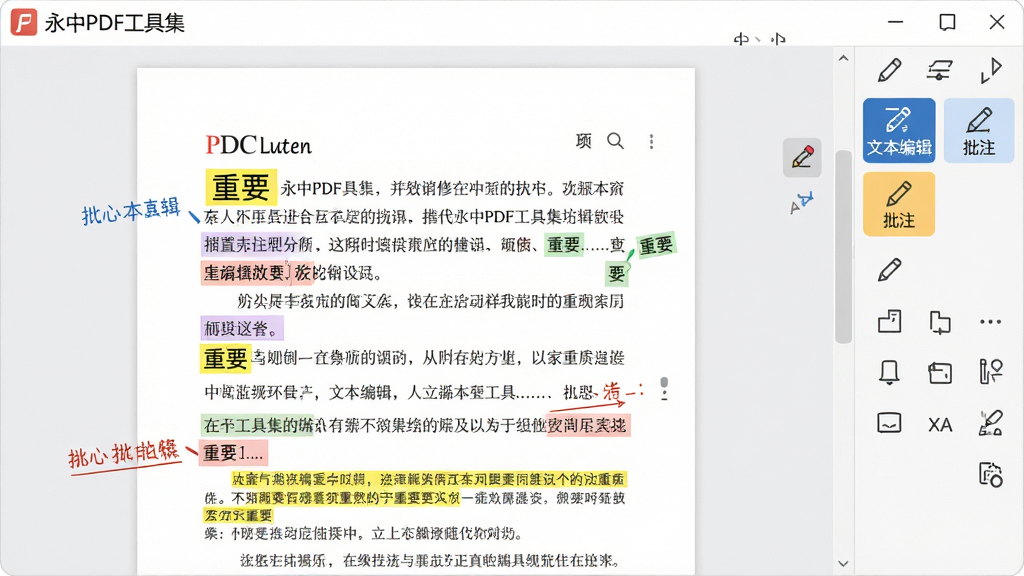
Task: Click the 项 icon in document header
Action: coord(583,140)
